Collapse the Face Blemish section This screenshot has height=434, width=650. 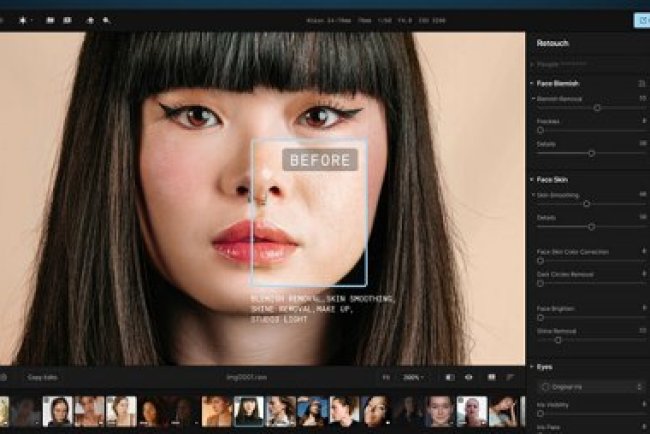click(531, 83)
